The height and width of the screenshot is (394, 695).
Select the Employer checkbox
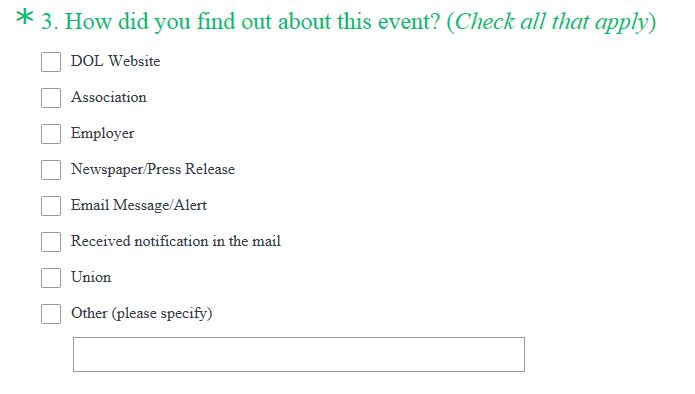(51, 134)
